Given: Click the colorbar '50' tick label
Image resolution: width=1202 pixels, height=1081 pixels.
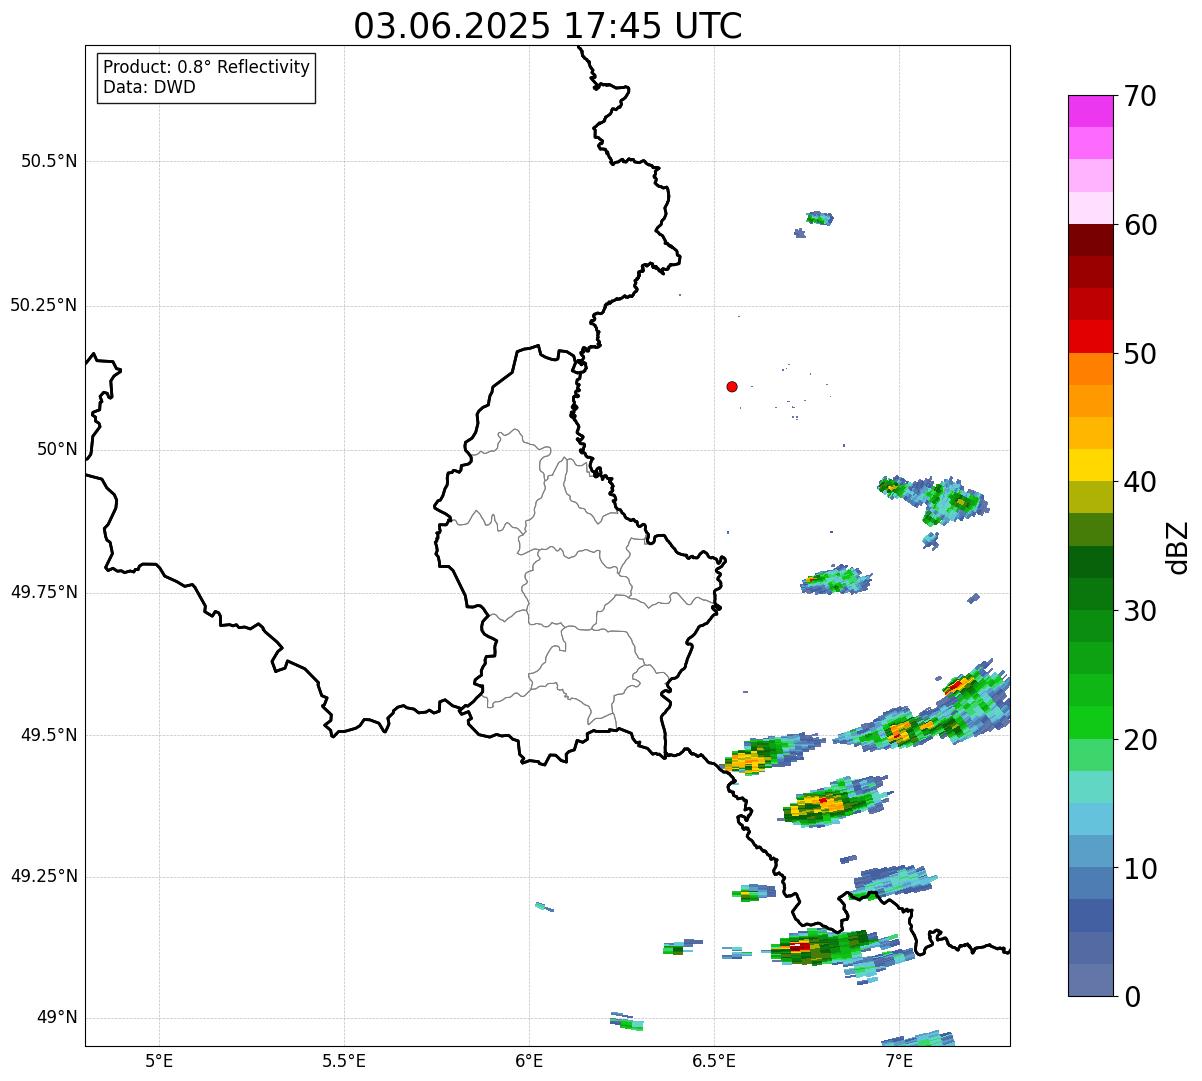Looking at the screenshot, I should (x=1140, y=354).
